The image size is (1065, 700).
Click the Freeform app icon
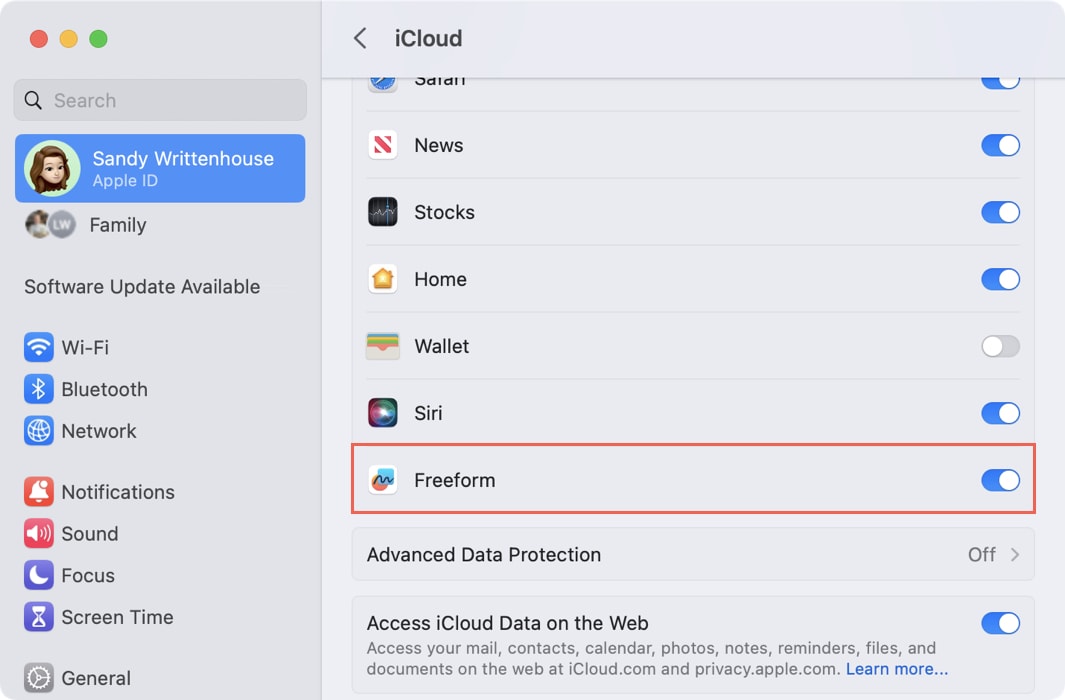[383, 480]
